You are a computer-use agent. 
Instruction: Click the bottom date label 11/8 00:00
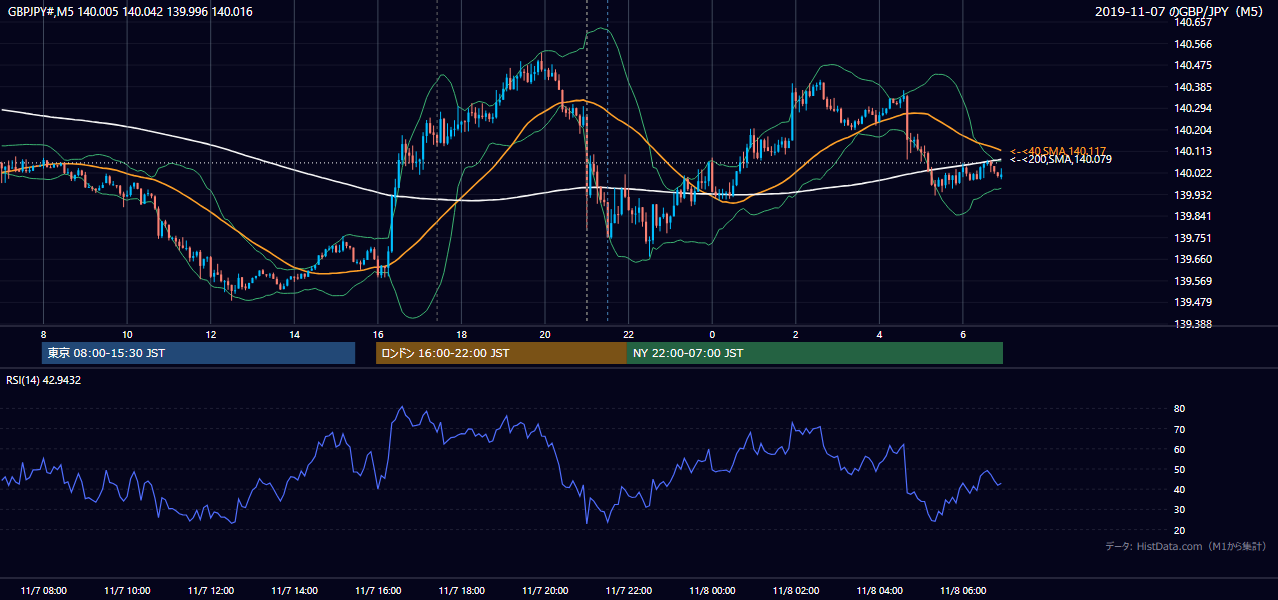tap(712, 591)
